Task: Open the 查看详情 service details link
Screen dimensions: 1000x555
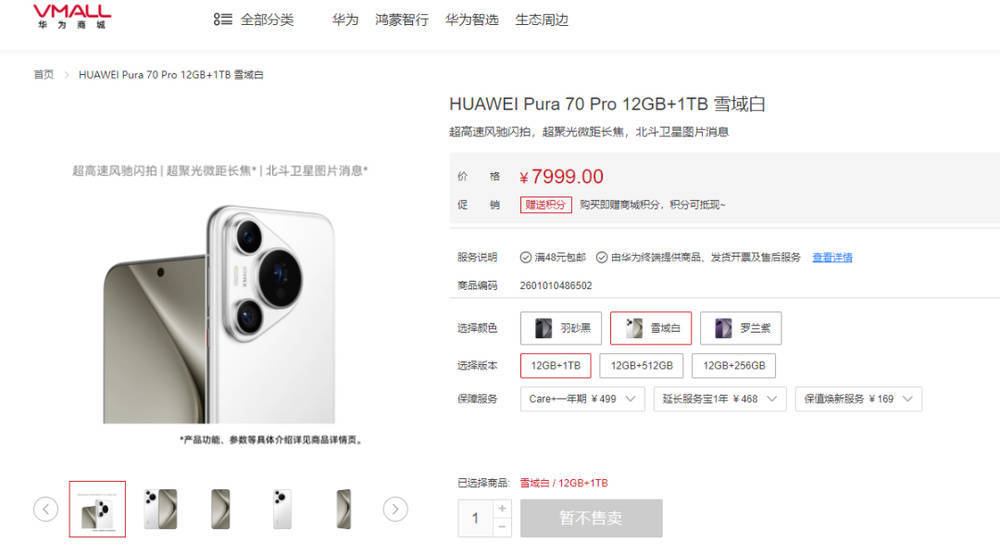Action: (832, 257)
